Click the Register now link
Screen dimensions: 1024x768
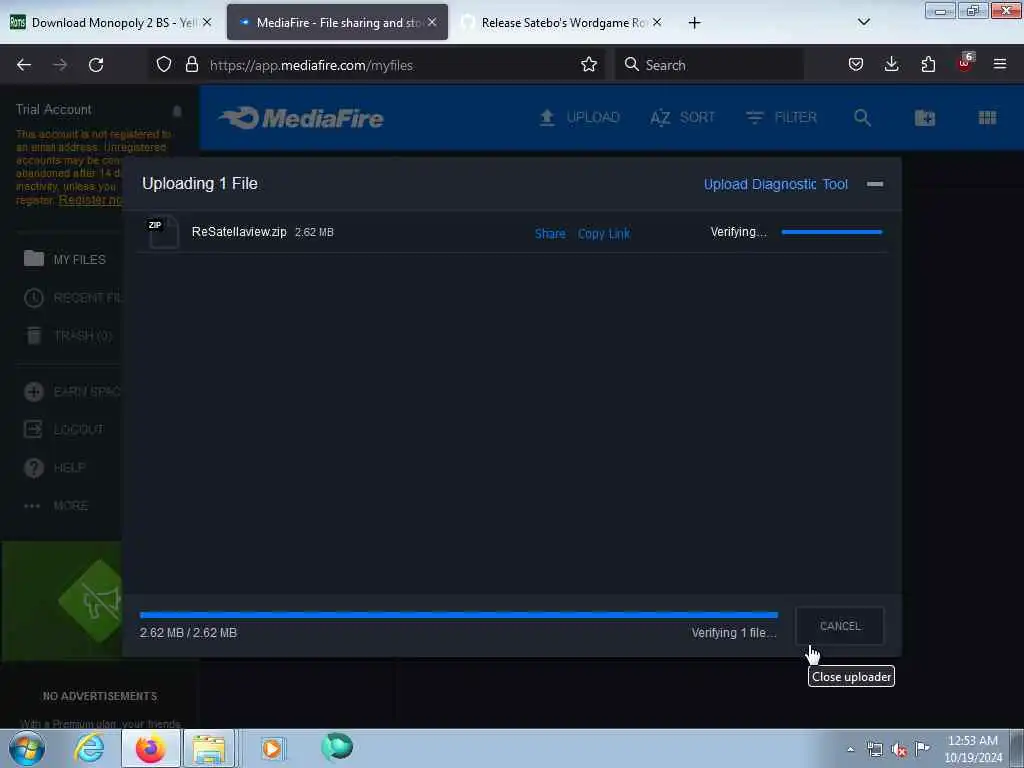[x=90, y=200]
